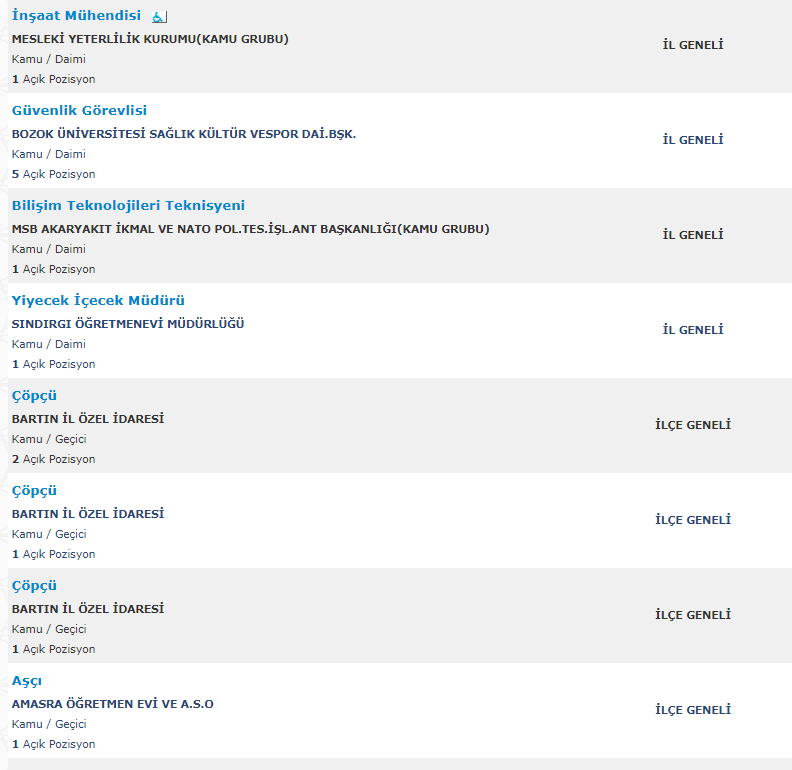This screenshot has width=792, height=770.
Task: Click the BOZOK ÜNİVERSİTESİ employer name
Action: pyautogui.click(x=184, y=134)
